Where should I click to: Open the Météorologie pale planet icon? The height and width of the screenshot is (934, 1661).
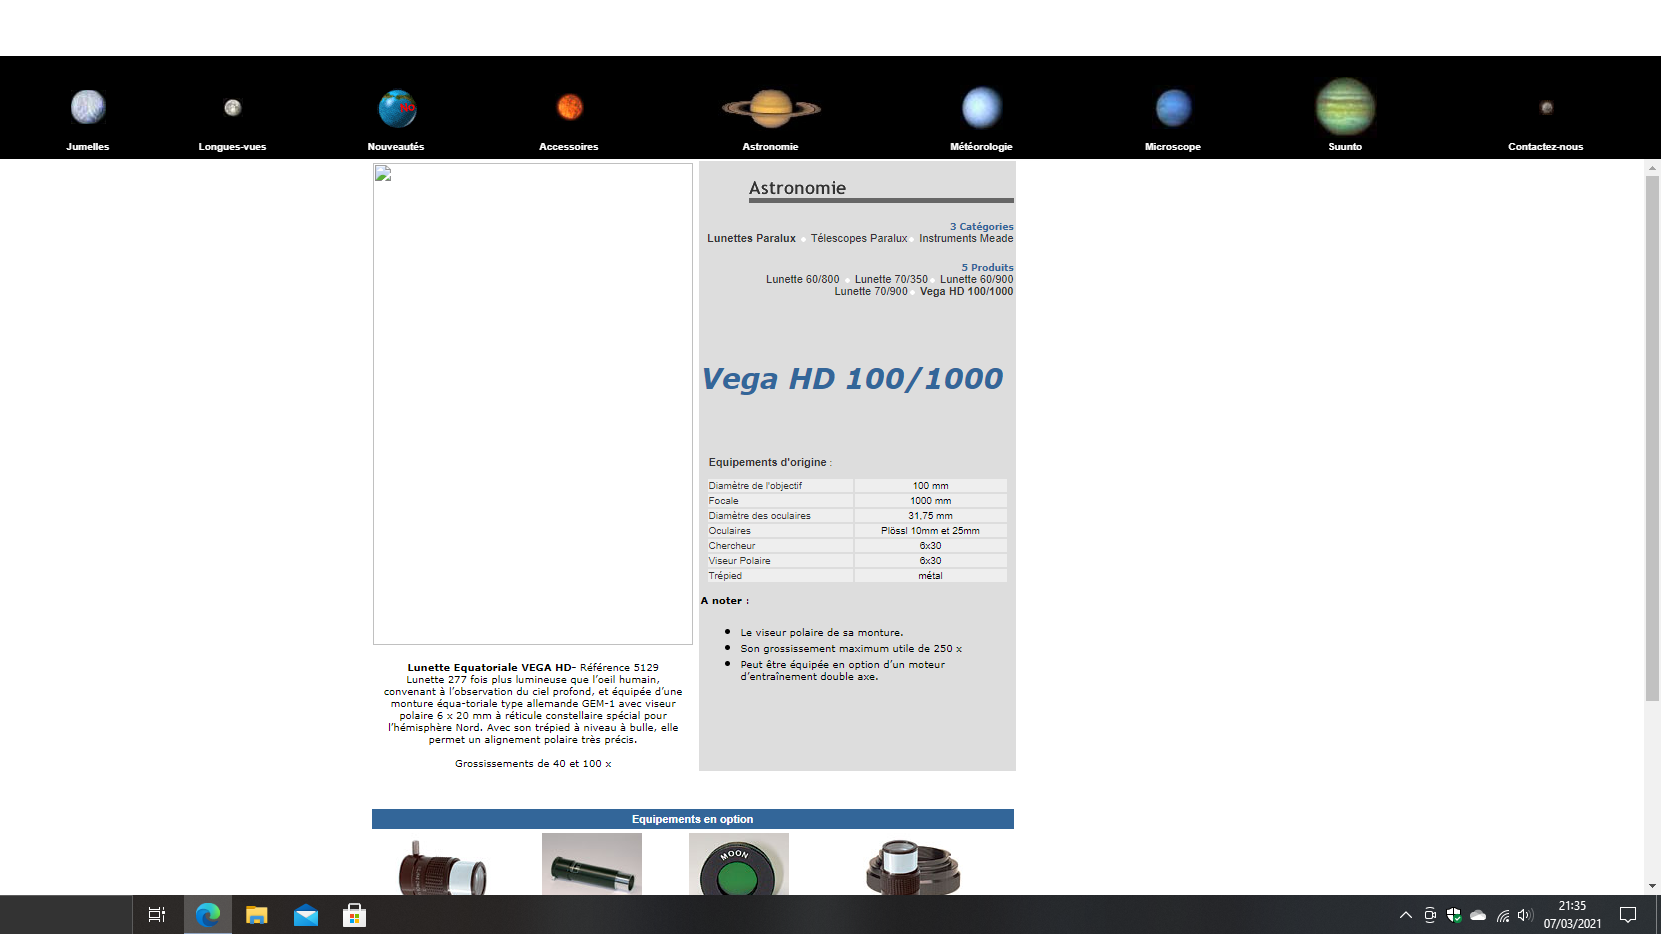pos(982,107)
